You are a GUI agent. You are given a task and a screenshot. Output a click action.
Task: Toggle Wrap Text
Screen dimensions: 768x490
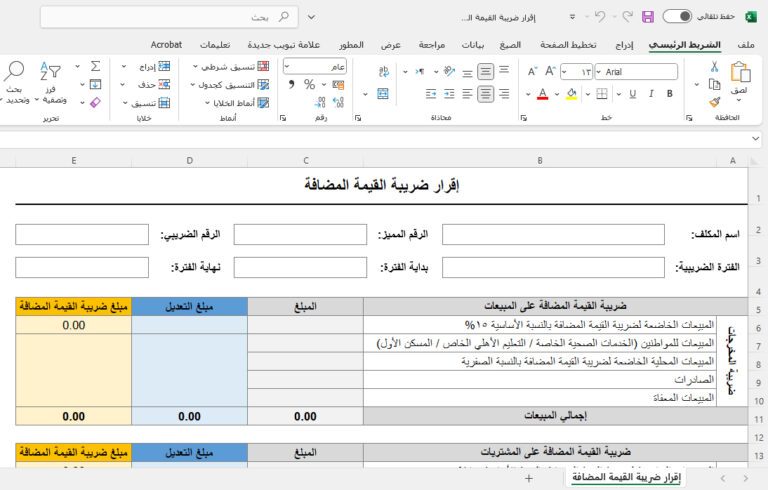coord(384,72)
